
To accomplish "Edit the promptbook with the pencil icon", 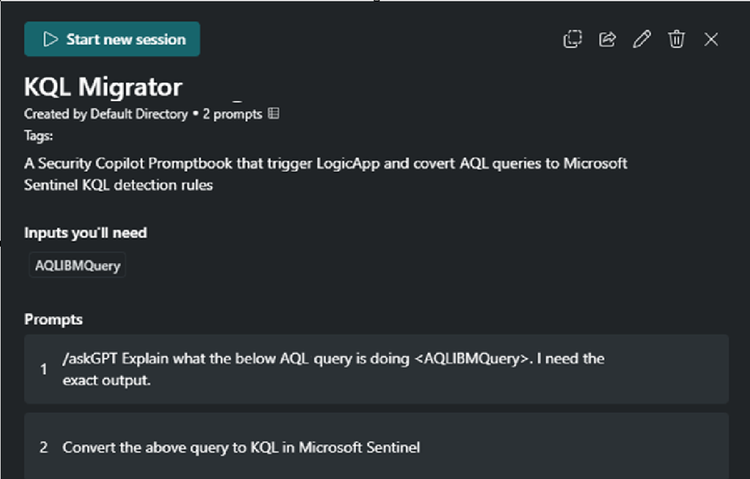I will point(642,39).
